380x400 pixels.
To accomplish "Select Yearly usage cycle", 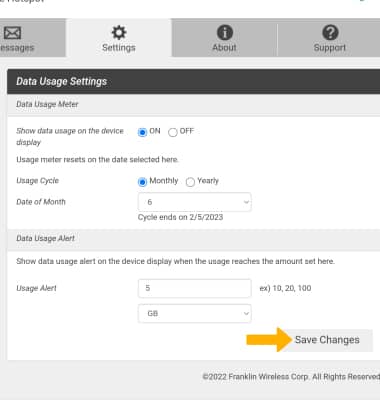I will pyautogui.click(x=190, y=182).
